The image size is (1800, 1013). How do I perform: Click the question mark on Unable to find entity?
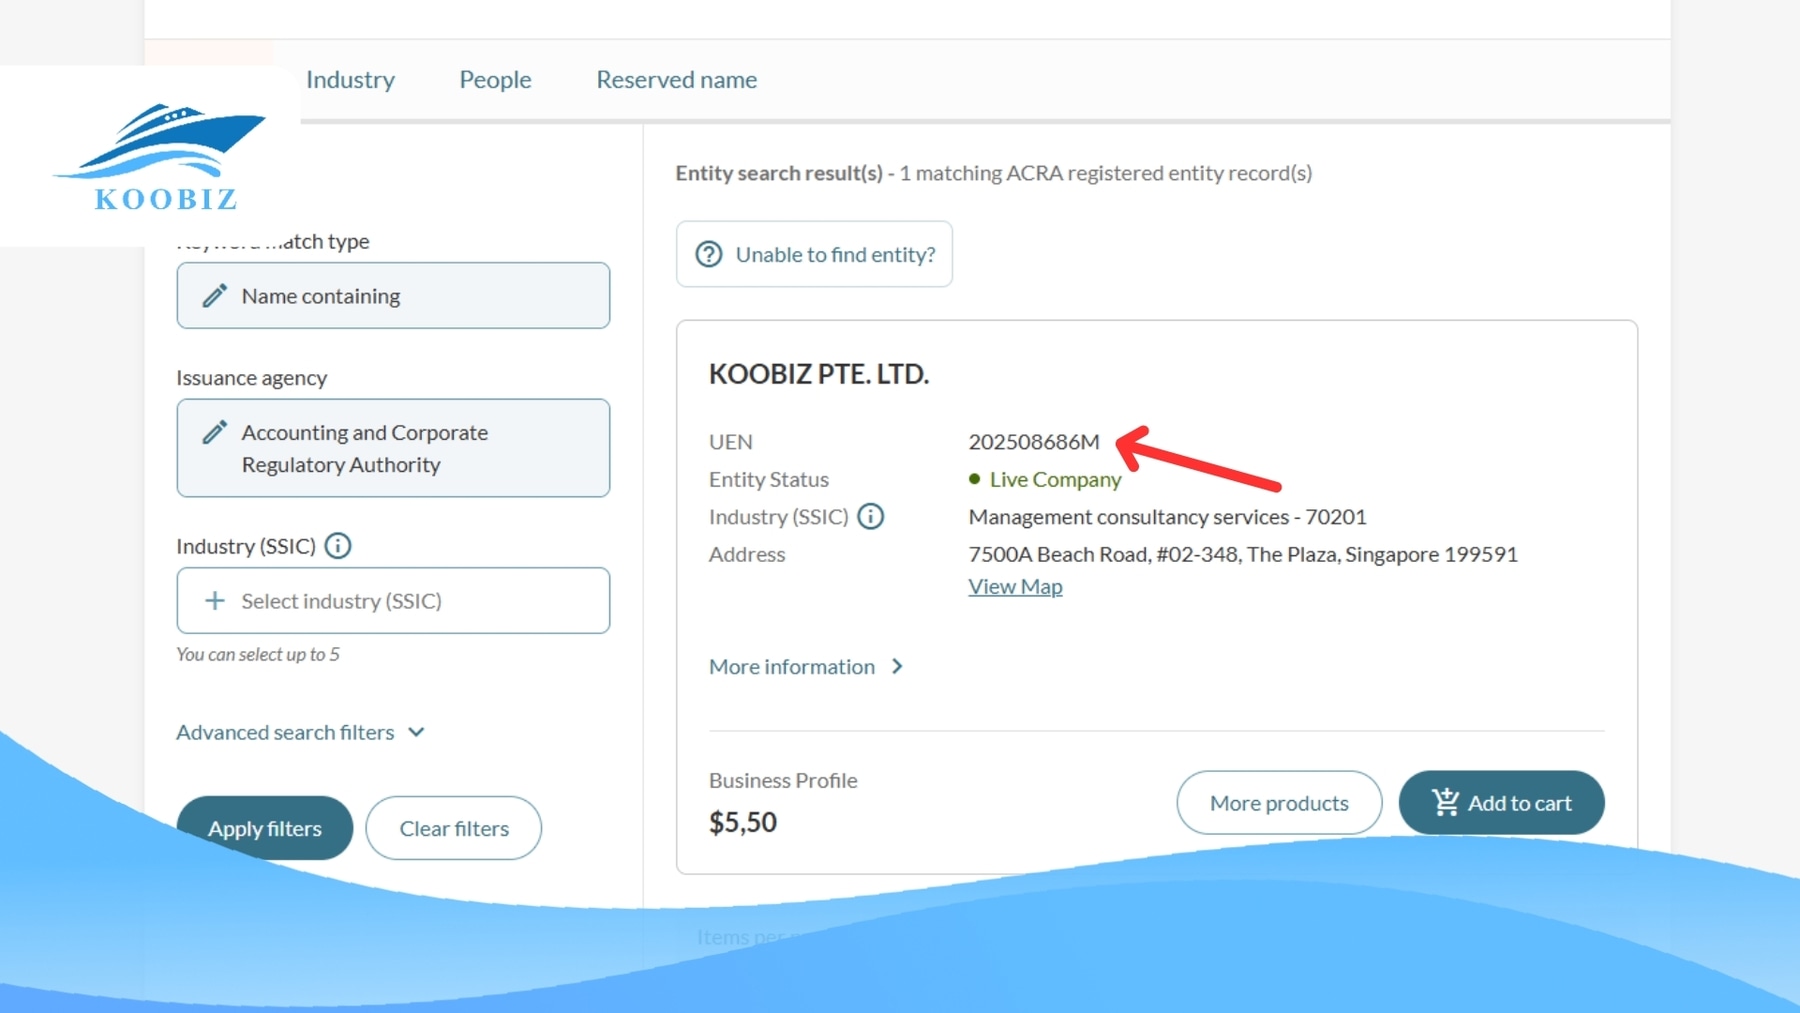point(707,254)
